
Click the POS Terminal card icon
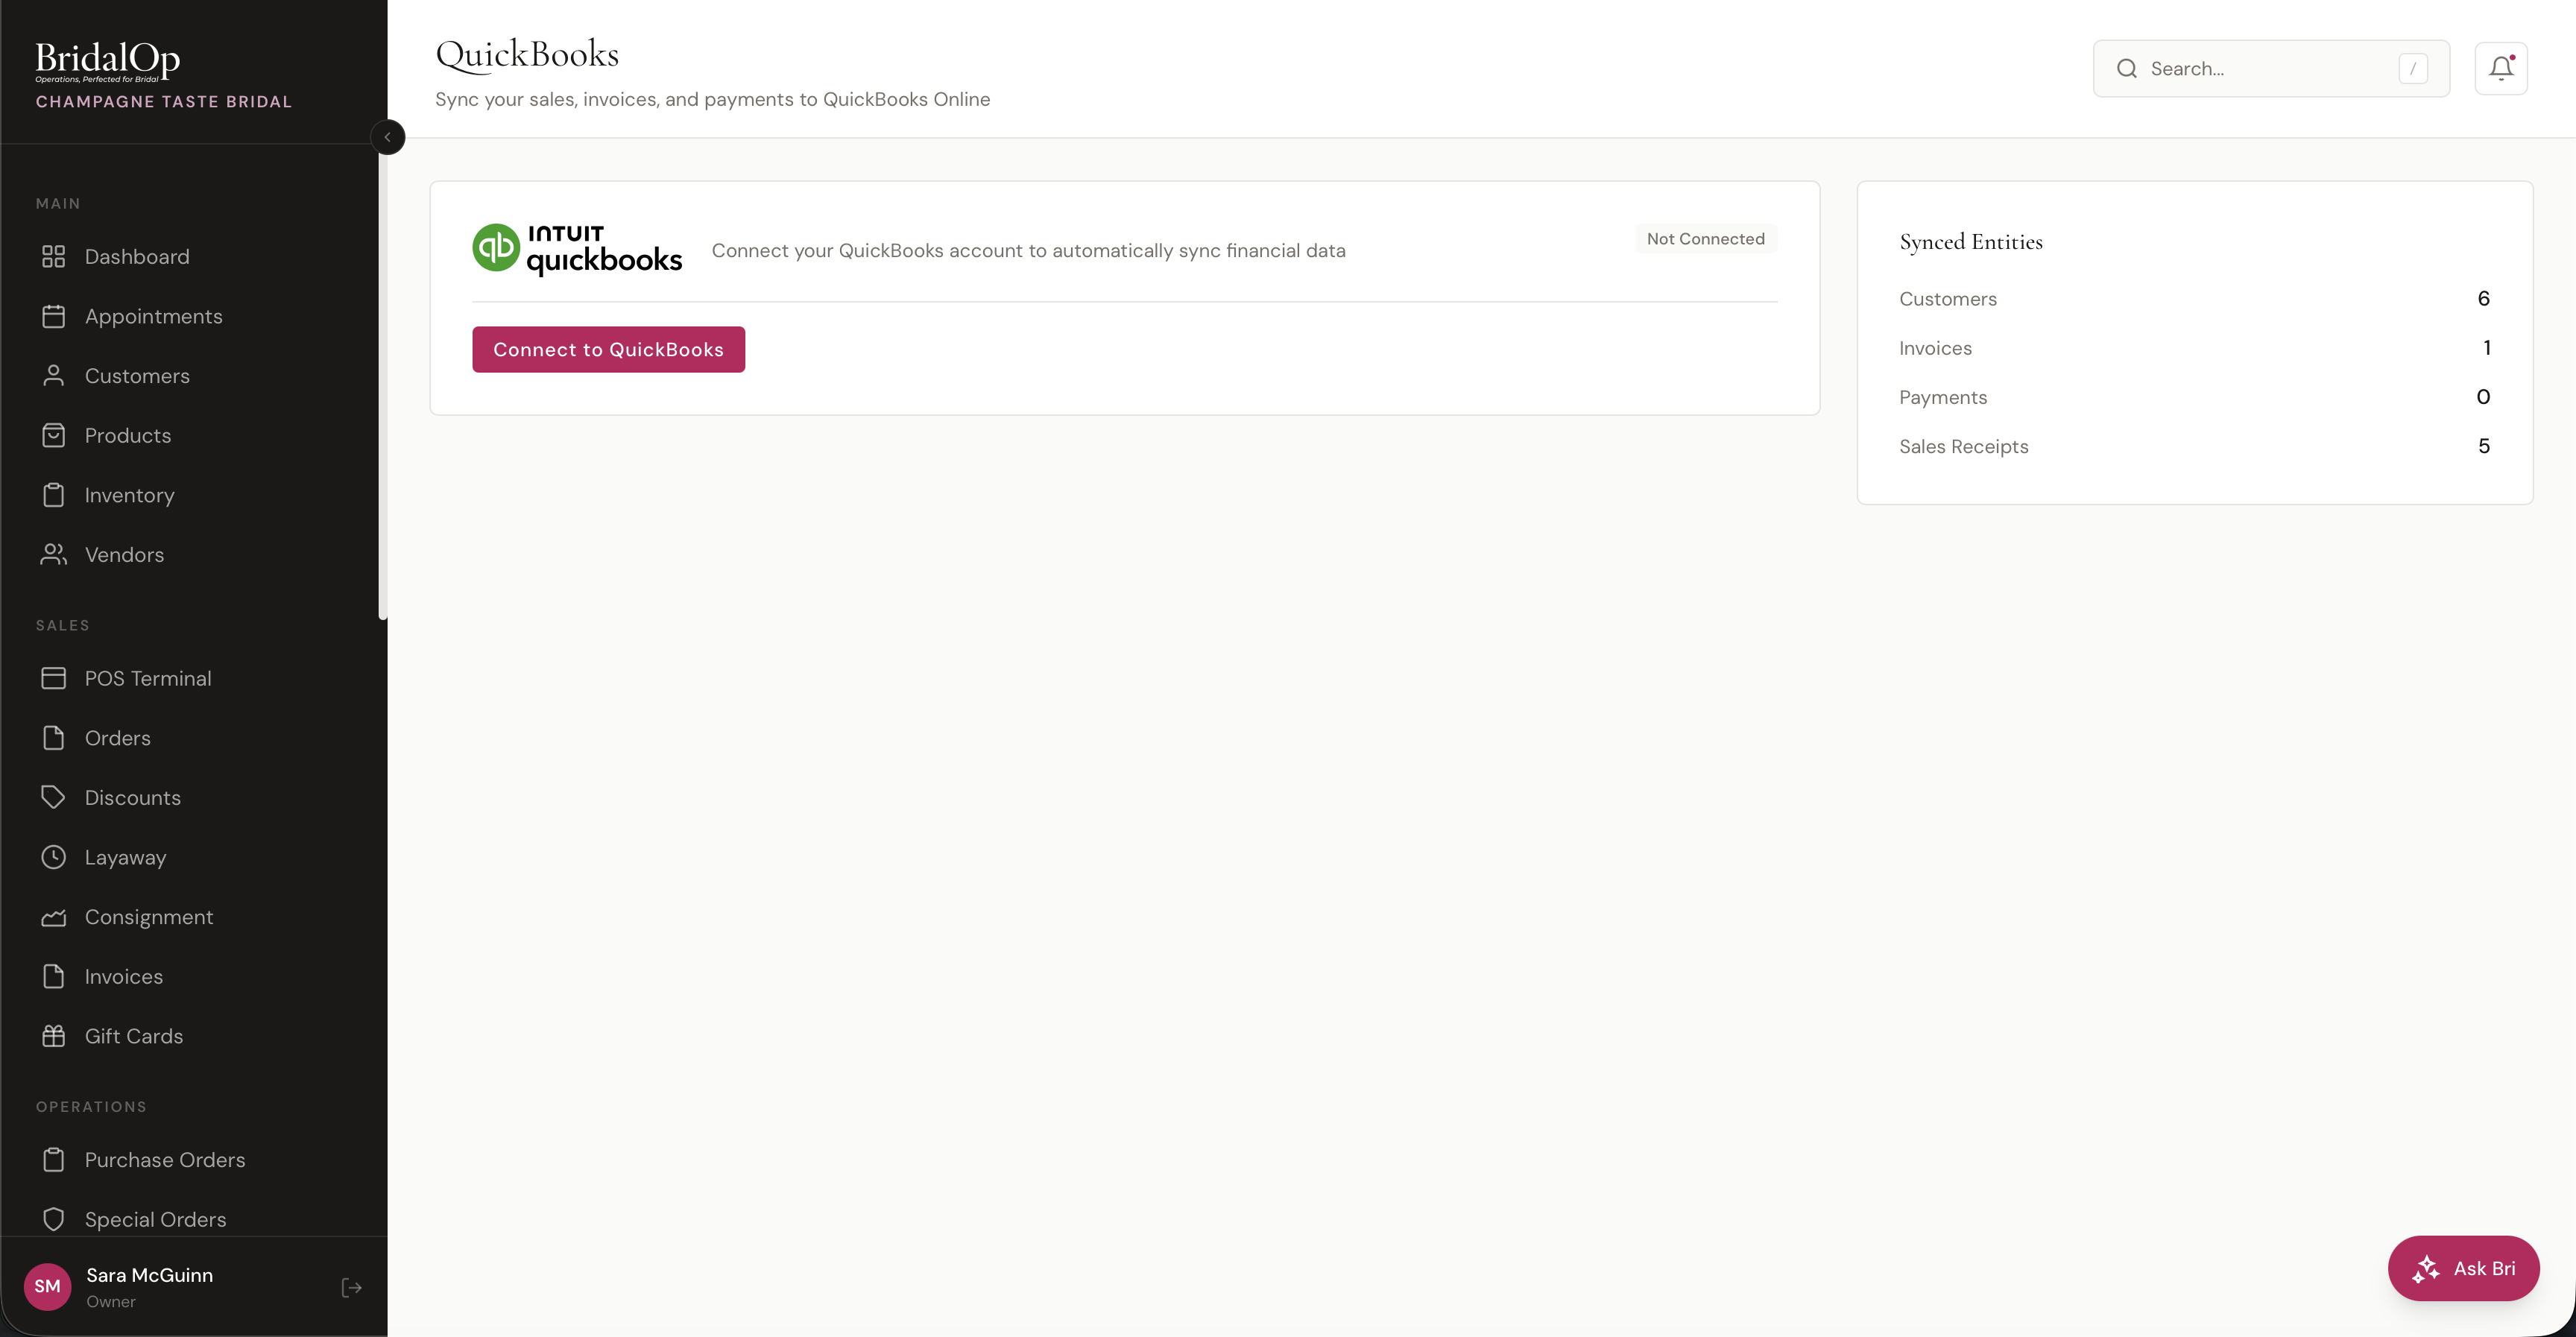tap(54, 678)
